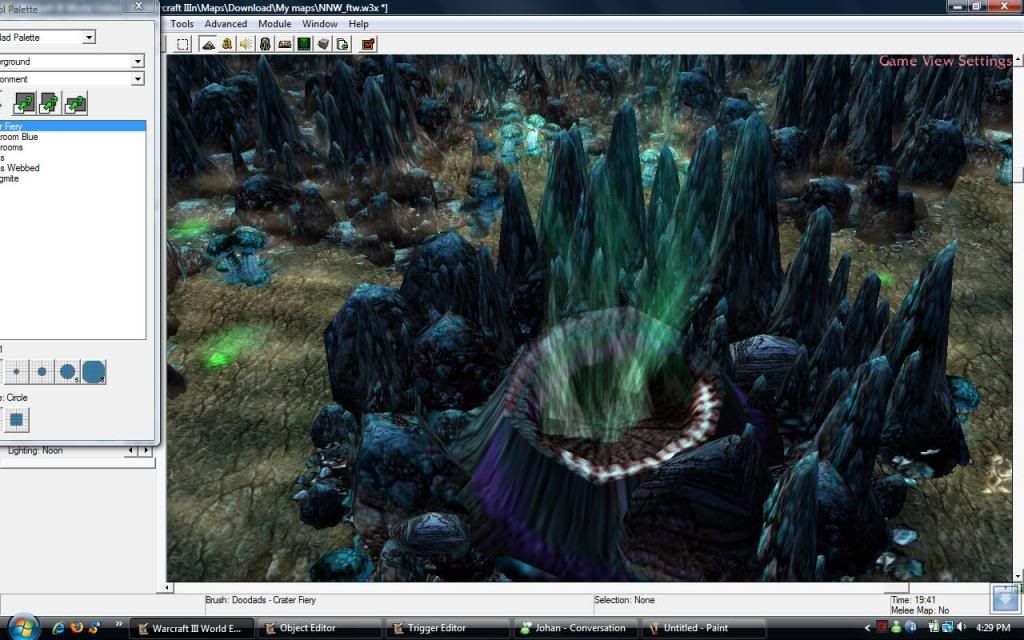Switch to Object Editor taskbar button
Viewport: 1024px width, 640px height.
click(320, 628)
